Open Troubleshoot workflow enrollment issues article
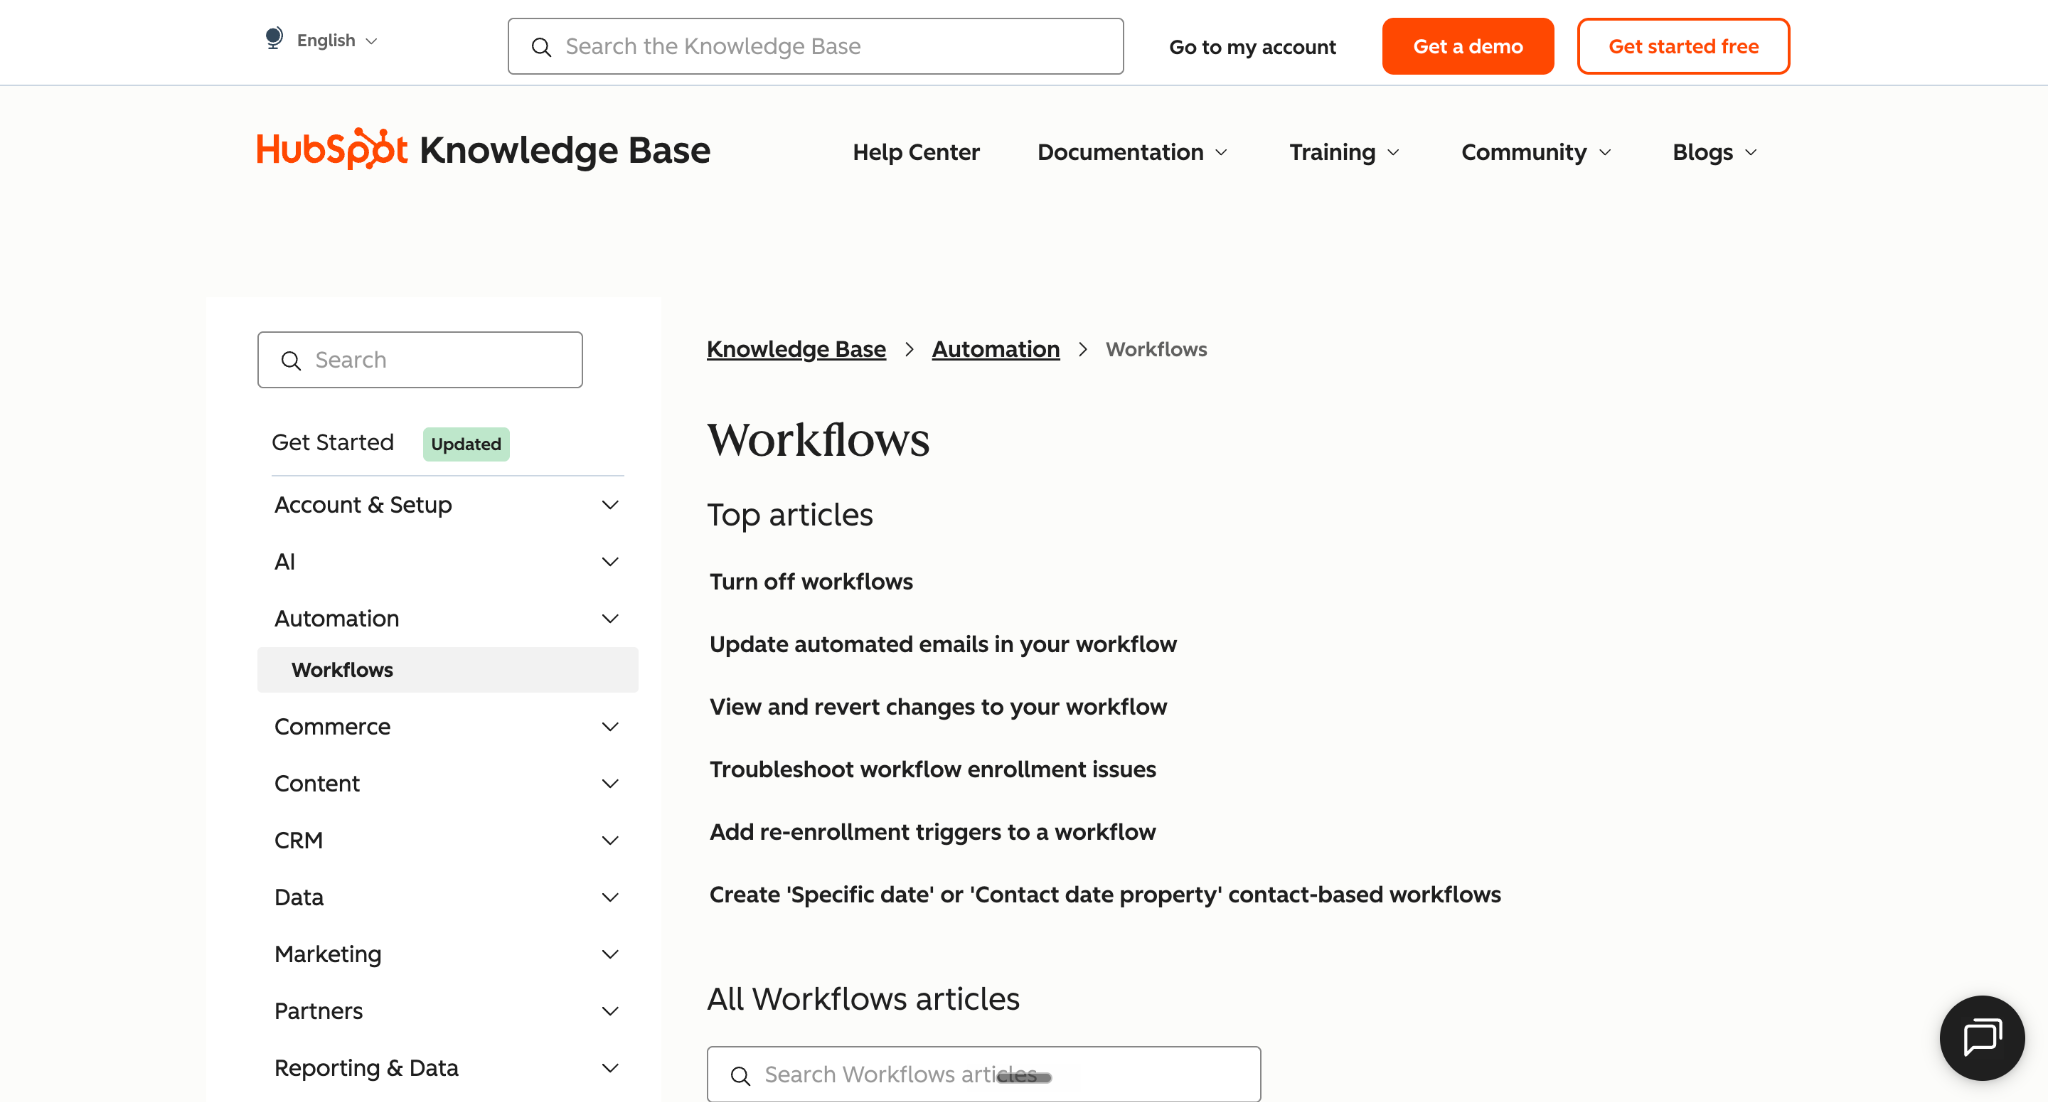The width and height of the screenshot is (2048, 1102). pos(933,770)
